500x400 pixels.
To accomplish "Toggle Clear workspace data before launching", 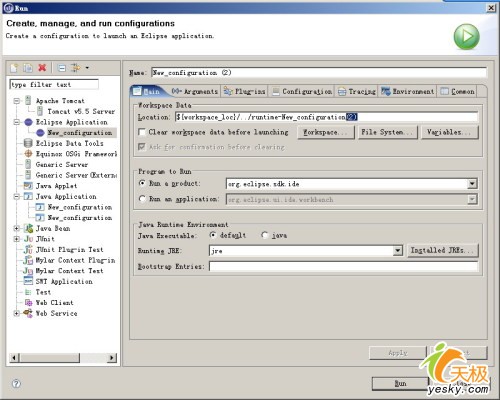I will click(x=142, y=132).
